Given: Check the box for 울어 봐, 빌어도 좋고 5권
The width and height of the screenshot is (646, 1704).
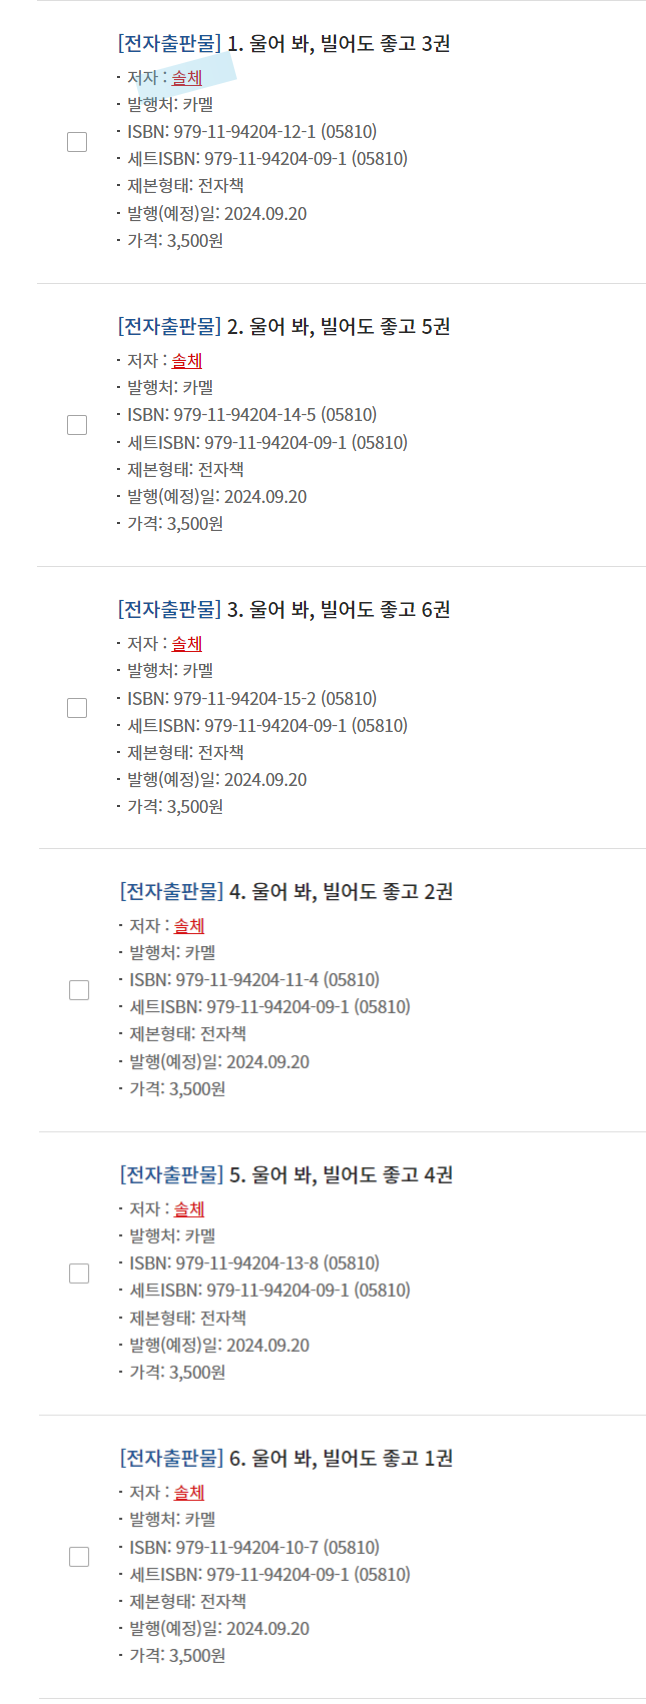Looking at the screenshot, I should click(x=77, y=425).
